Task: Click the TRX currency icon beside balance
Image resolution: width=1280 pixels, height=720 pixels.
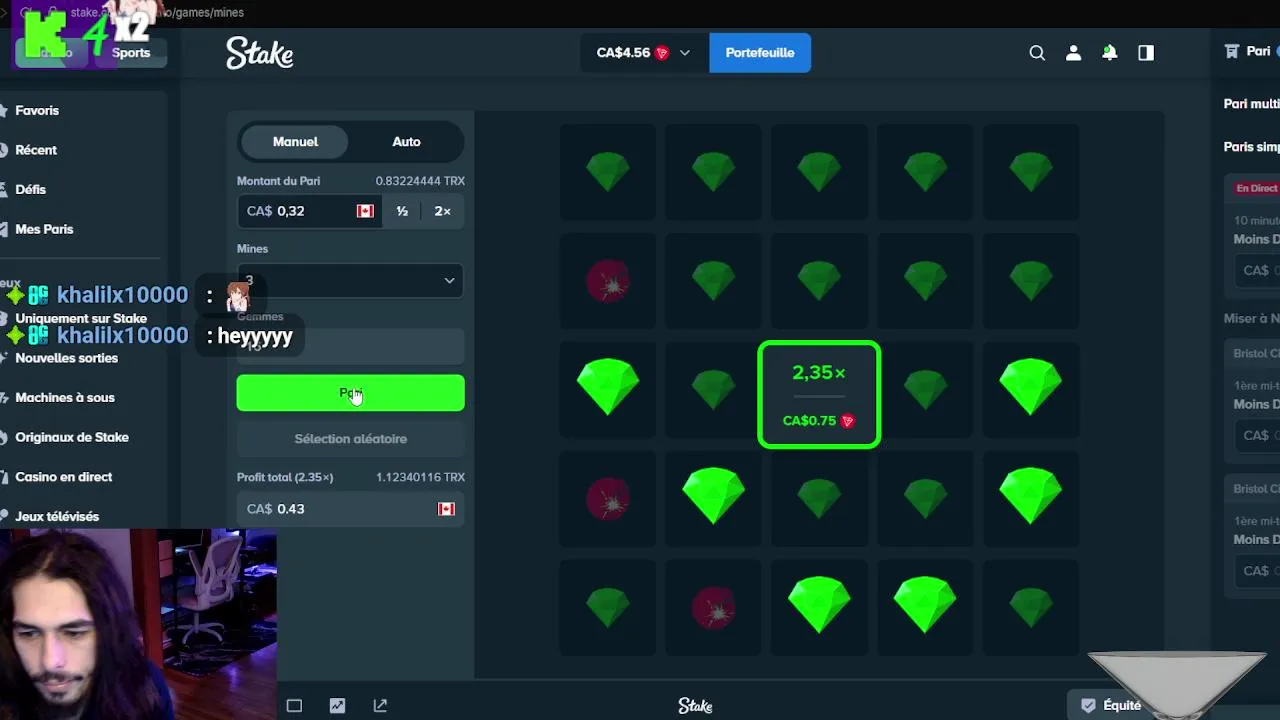Action: [x=662, y=53]
